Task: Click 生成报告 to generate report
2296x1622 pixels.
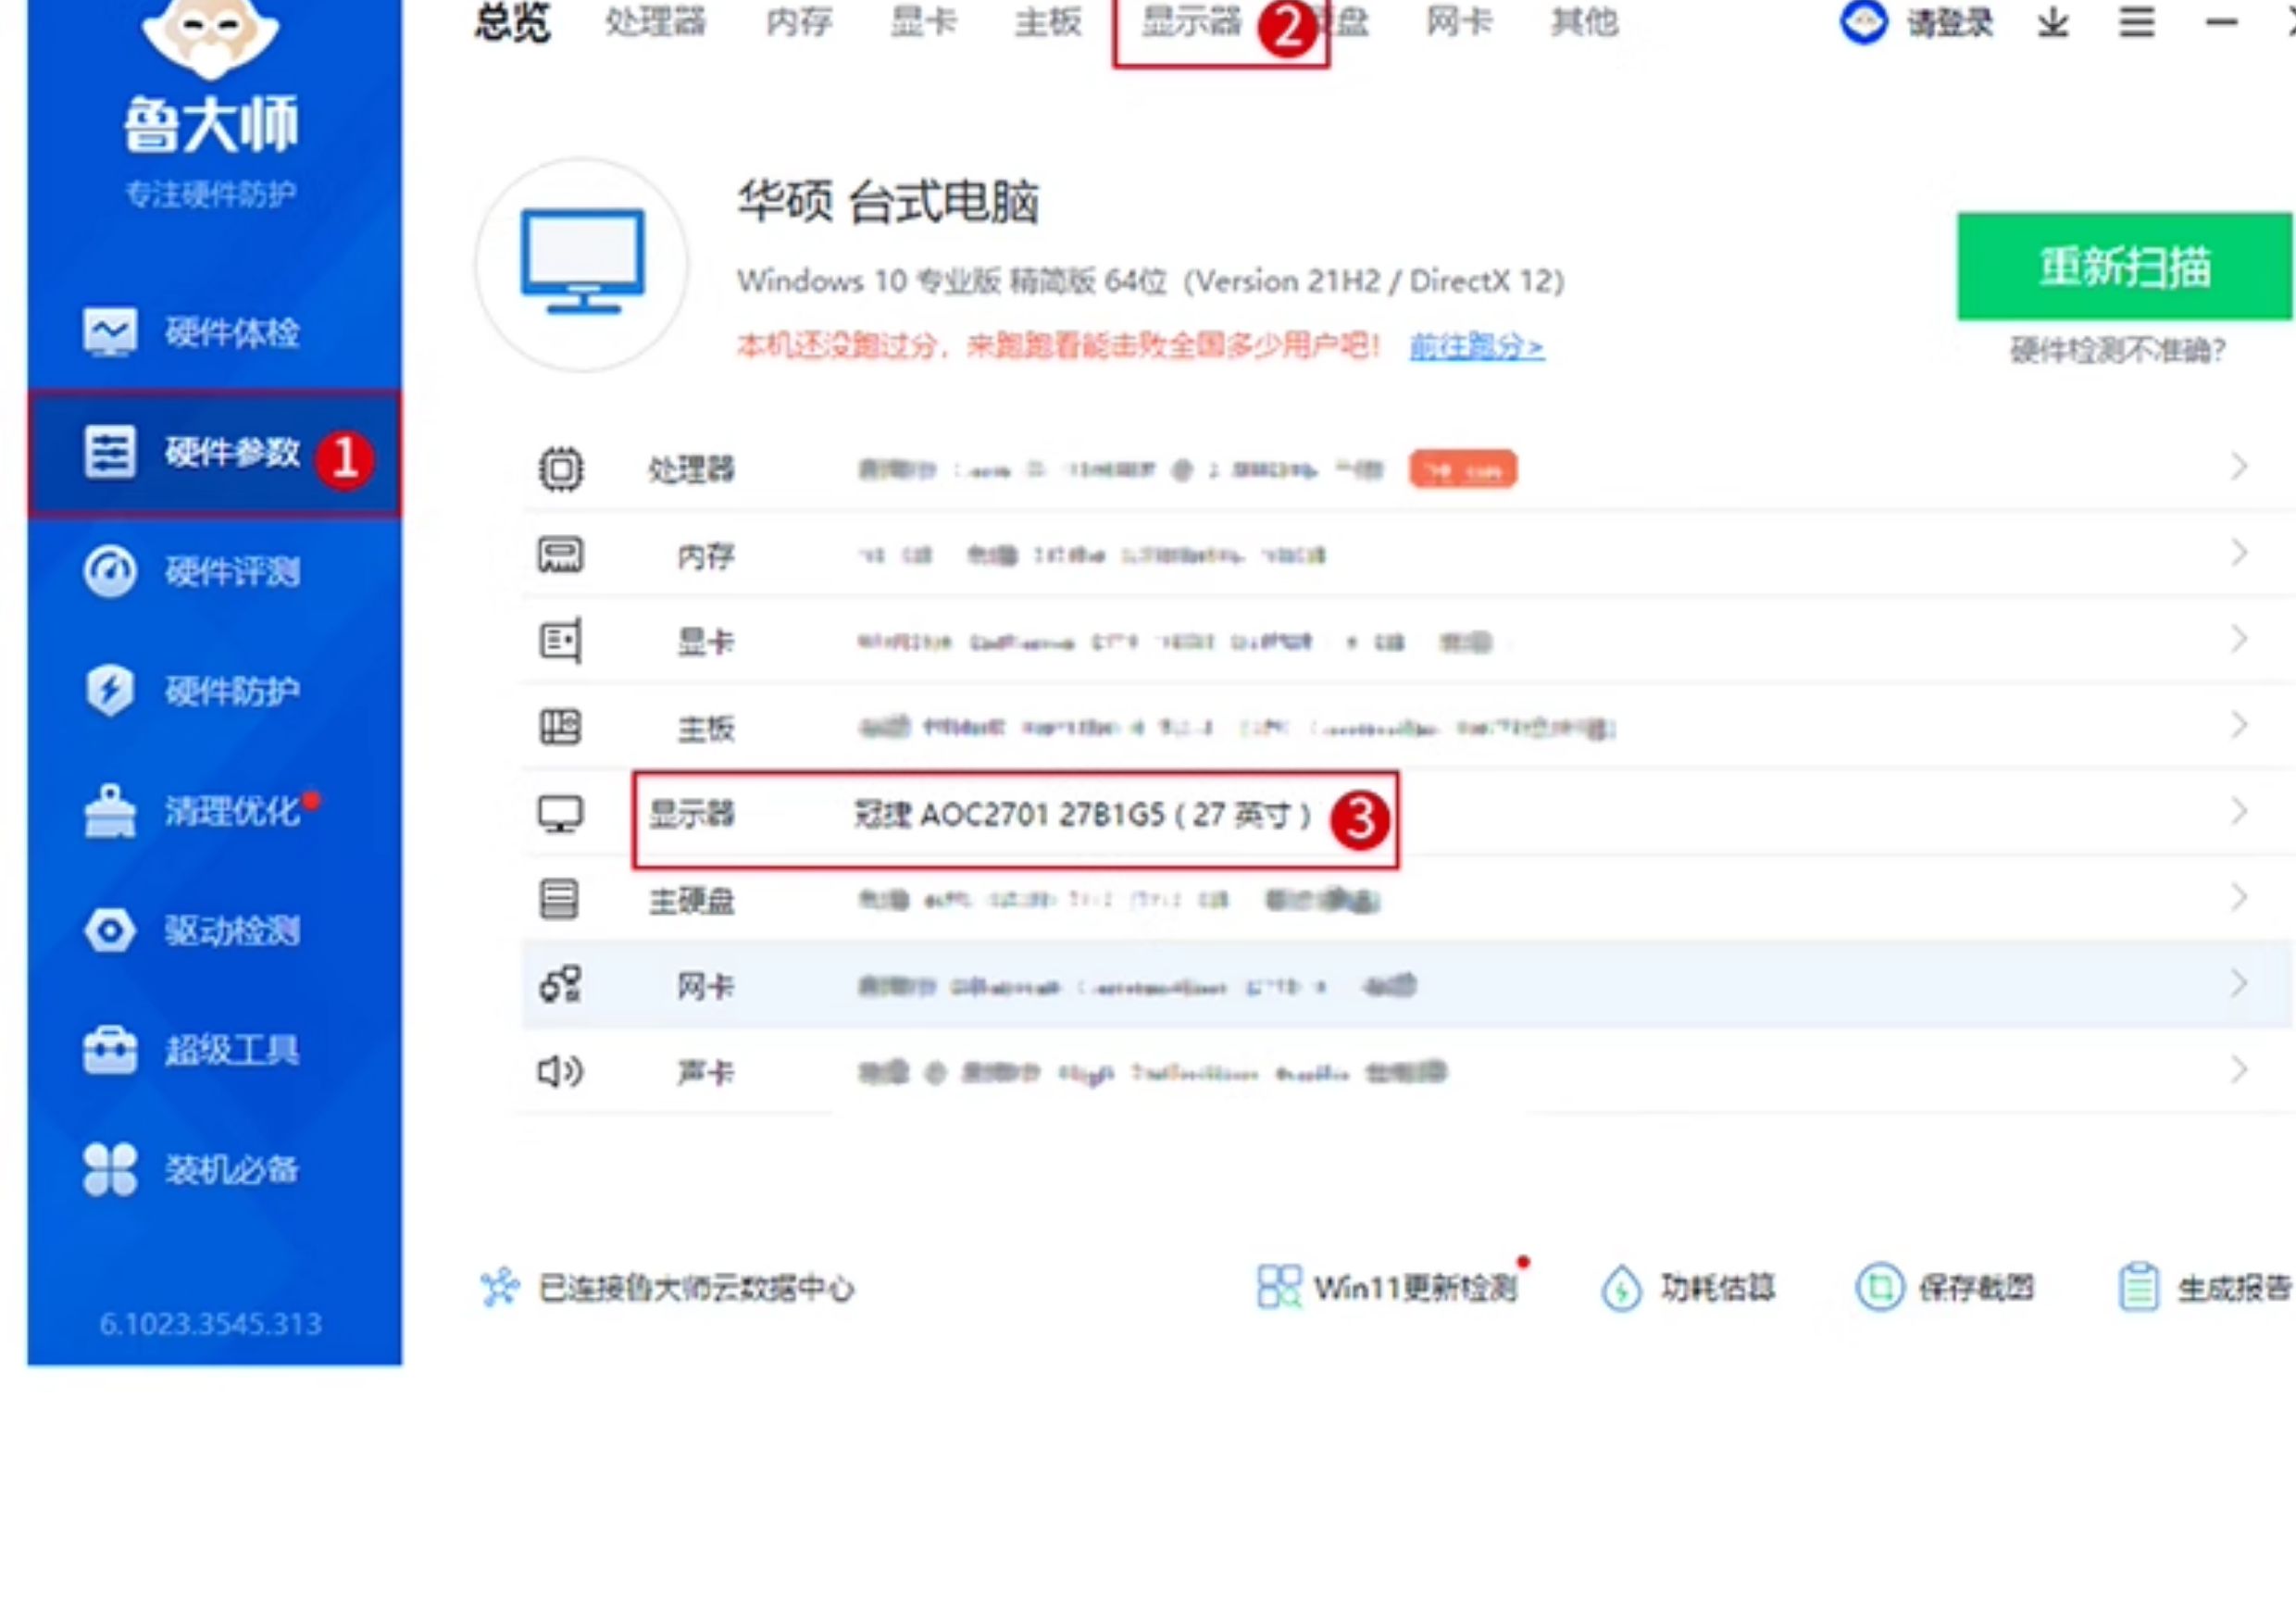Action: tap(2205, 1288)
